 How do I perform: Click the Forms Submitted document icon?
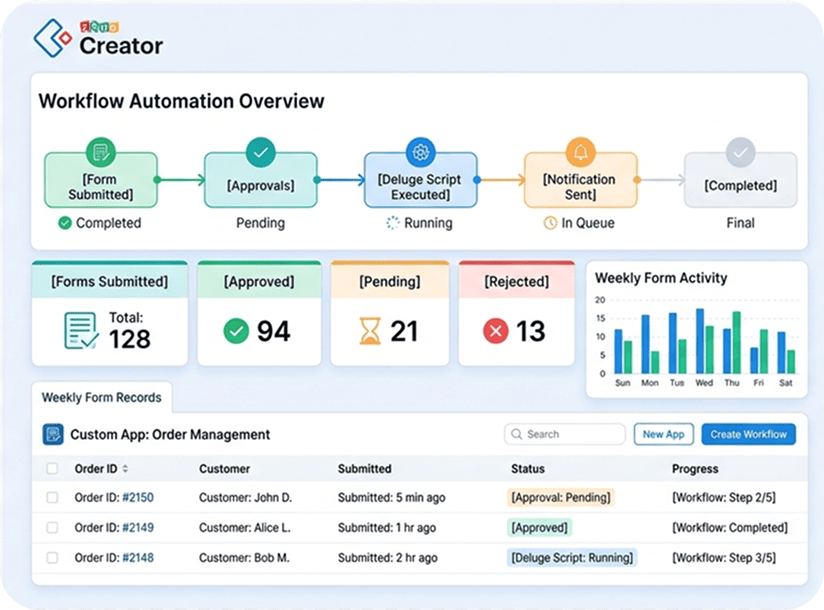[81, 331]
